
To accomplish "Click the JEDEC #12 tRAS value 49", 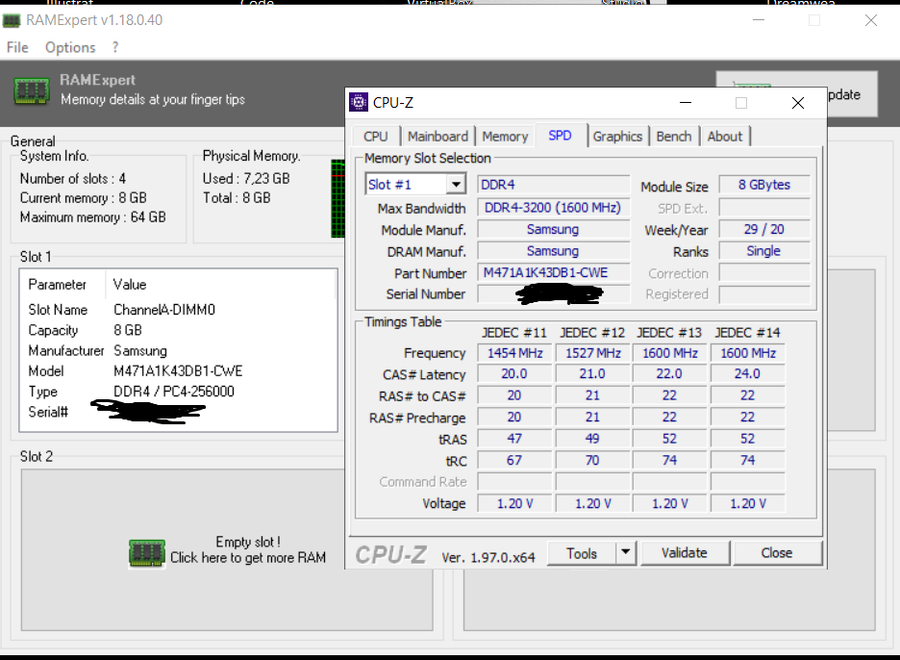I will (593, 439).
